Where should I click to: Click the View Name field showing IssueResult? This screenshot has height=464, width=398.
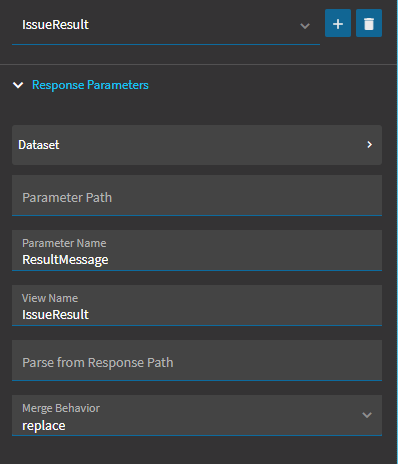[x=197, y=305]
